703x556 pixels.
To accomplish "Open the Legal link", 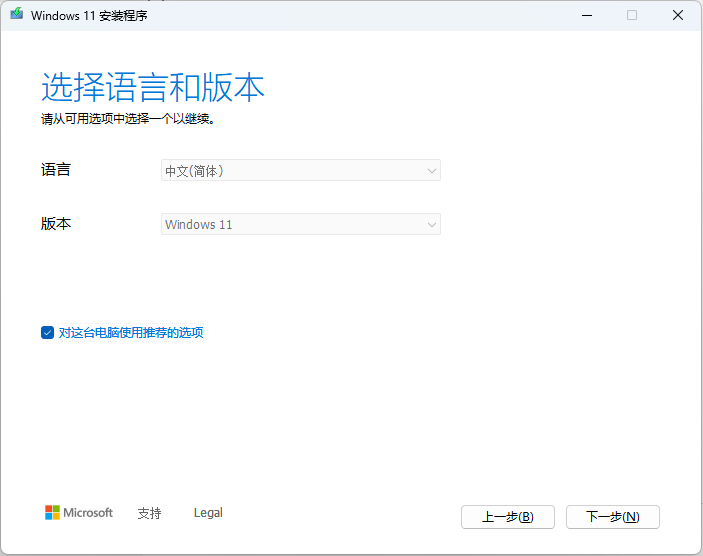I will click(208, 513).
